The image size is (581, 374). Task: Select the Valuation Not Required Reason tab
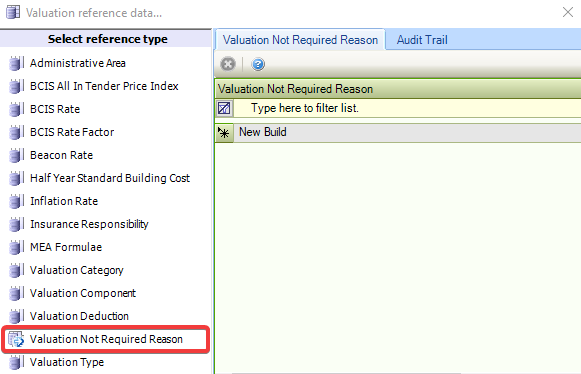[300, 40]
